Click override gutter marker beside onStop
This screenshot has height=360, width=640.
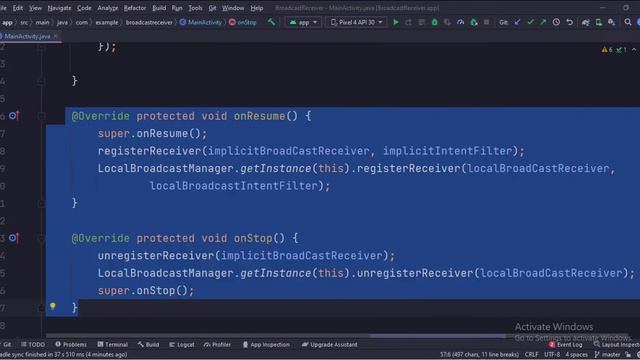pyautogui.click(x=14, y=238)
